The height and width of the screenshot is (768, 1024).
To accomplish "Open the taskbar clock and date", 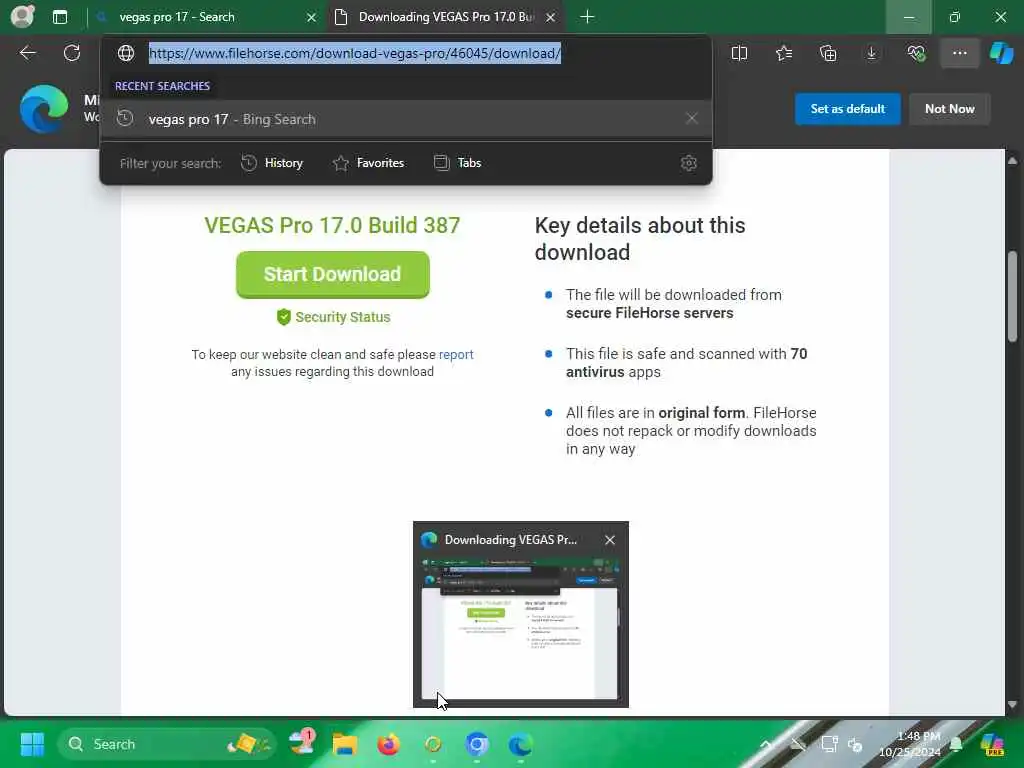I will click(x=909, y=744).
